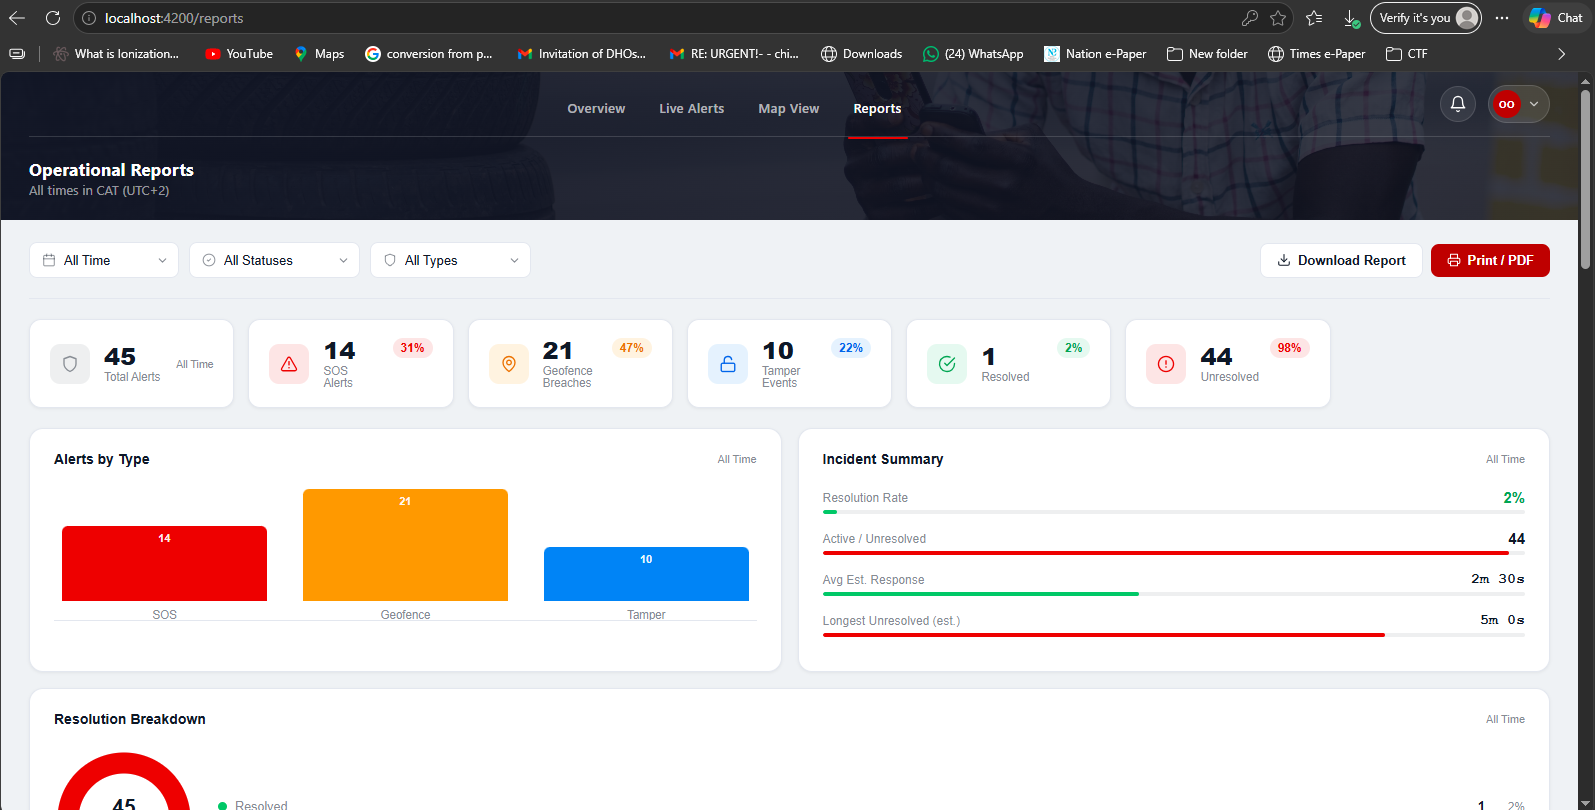Click the red OO user avatar
This screenshot has height=810, width=1595.
tap(1506, 104)
